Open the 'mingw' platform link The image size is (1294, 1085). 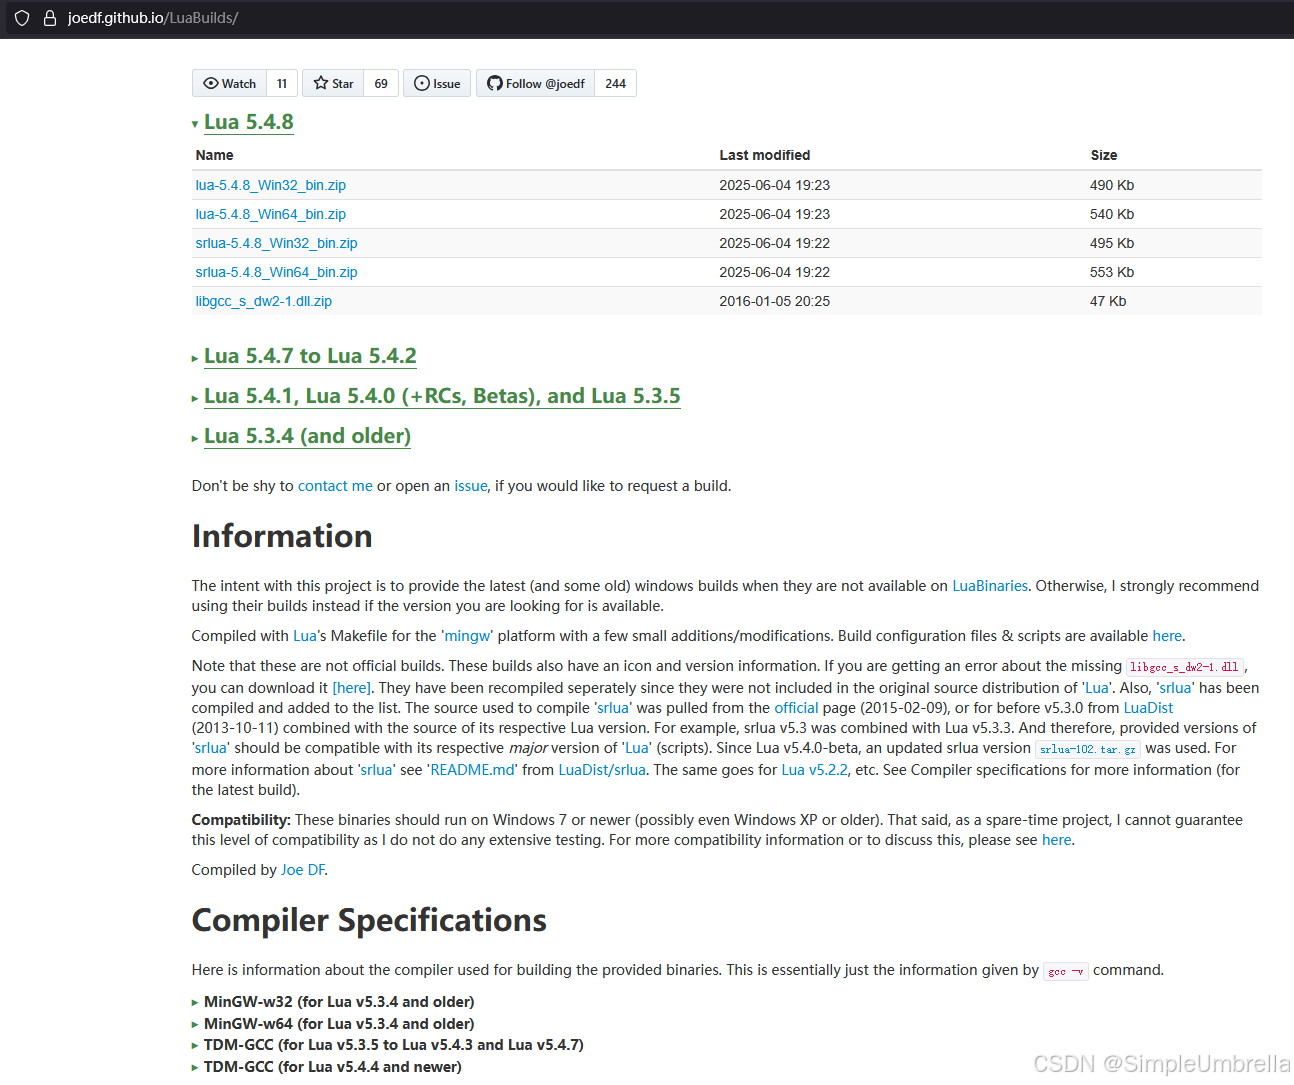pos(468,636)
